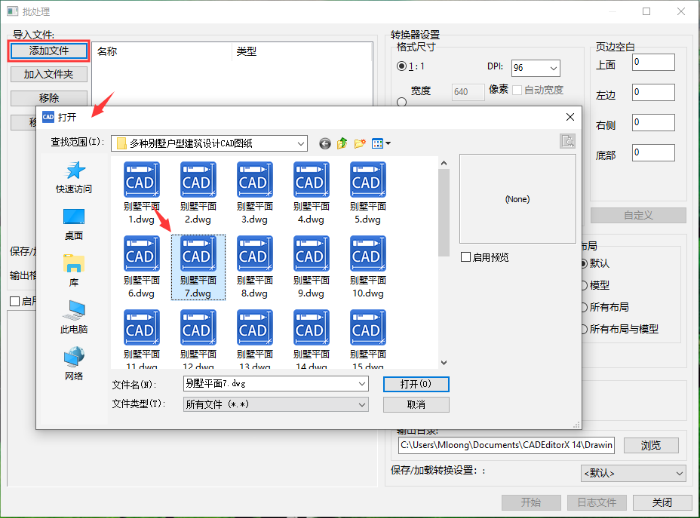Screen dimensions: 700x518
Task: Click 添加文件 add file button
Action: 49,51
